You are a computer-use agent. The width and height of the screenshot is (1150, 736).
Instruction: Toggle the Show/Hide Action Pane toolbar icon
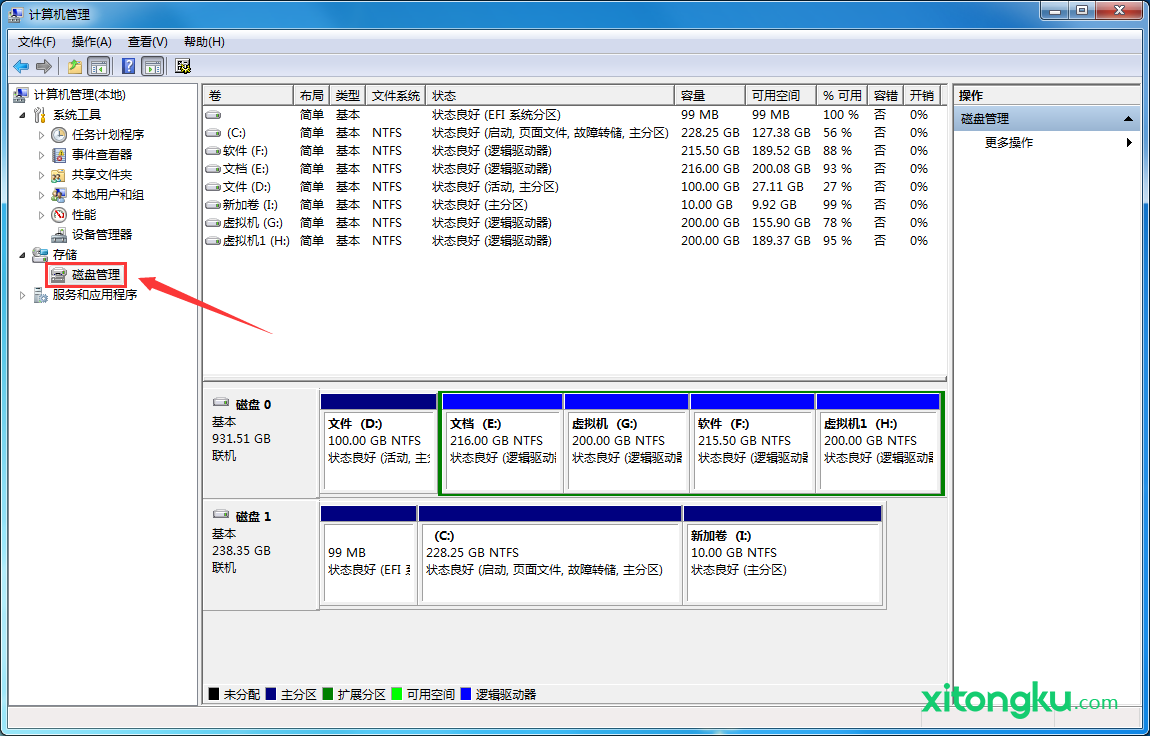click(152, 66)
